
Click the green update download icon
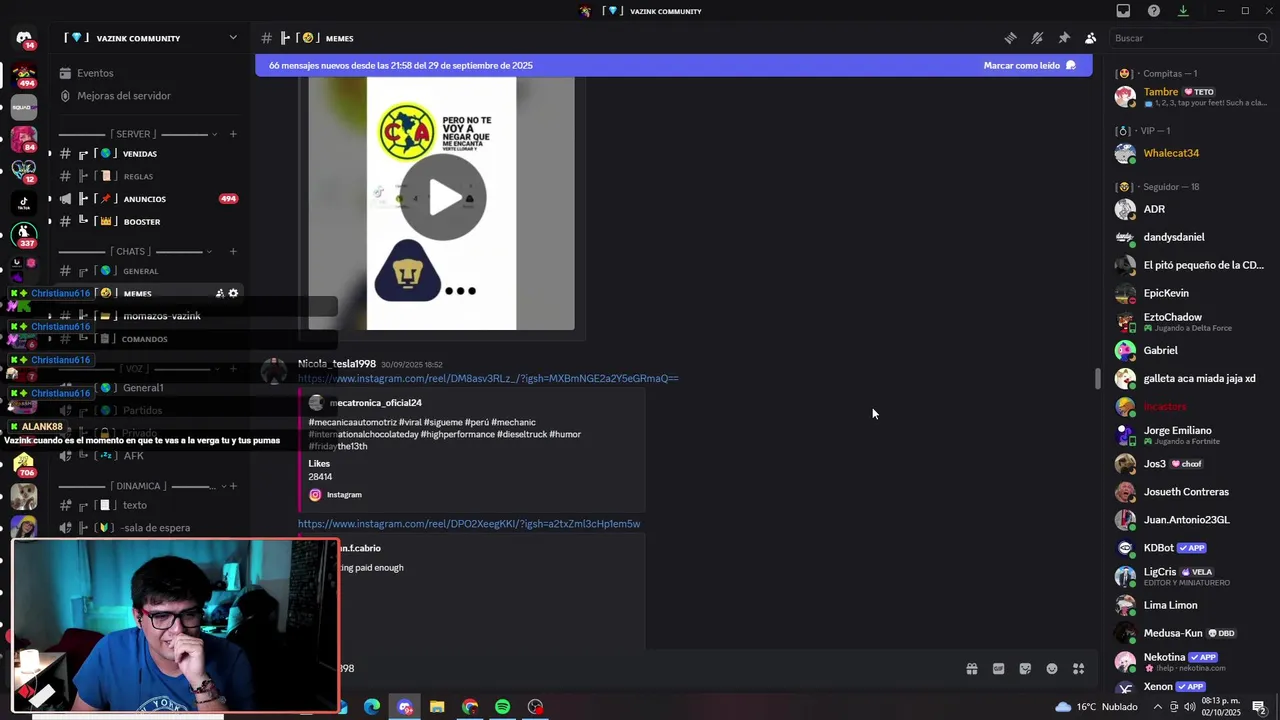(1183, 11)
